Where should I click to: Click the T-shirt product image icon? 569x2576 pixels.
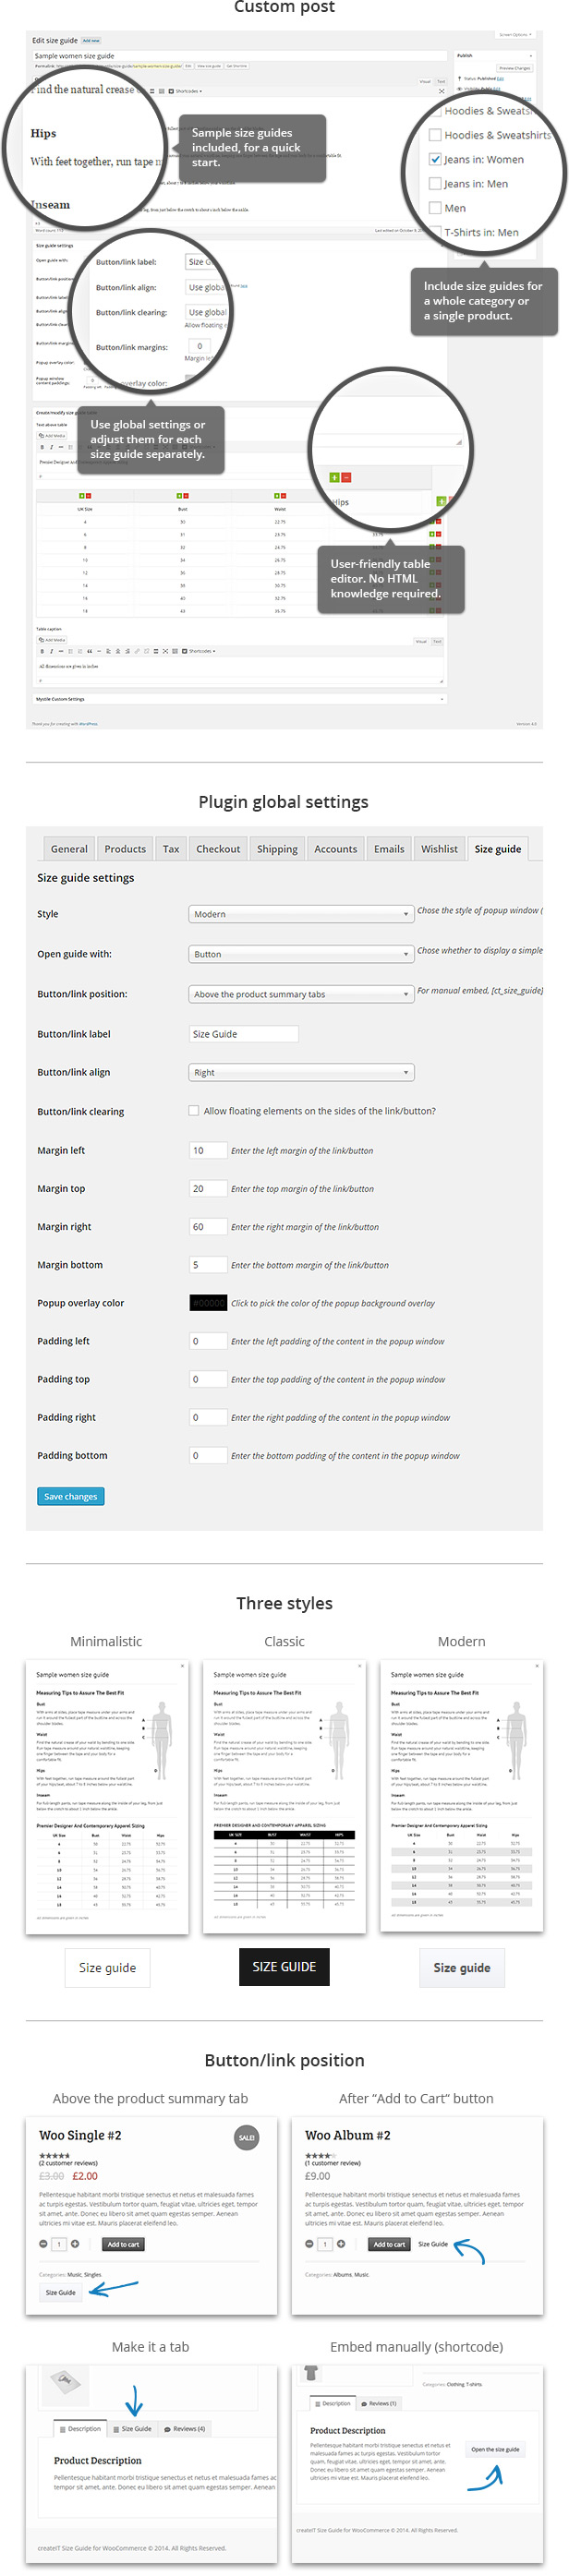point(311,2373)
